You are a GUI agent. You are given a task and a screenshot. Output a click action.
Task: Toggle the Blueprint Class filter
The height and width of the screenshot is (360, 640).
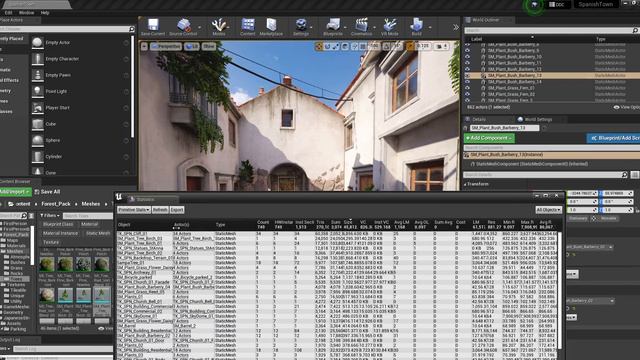tap(58, 224)
